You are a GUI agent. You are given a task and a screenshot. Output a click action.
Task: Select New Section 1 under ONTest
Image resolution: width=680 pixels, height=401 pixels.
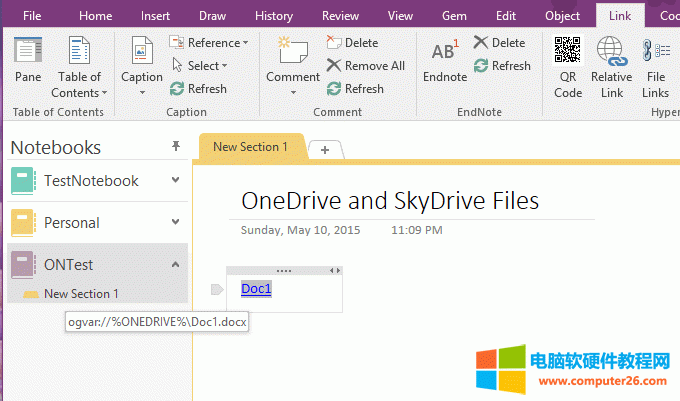[81, 294]
